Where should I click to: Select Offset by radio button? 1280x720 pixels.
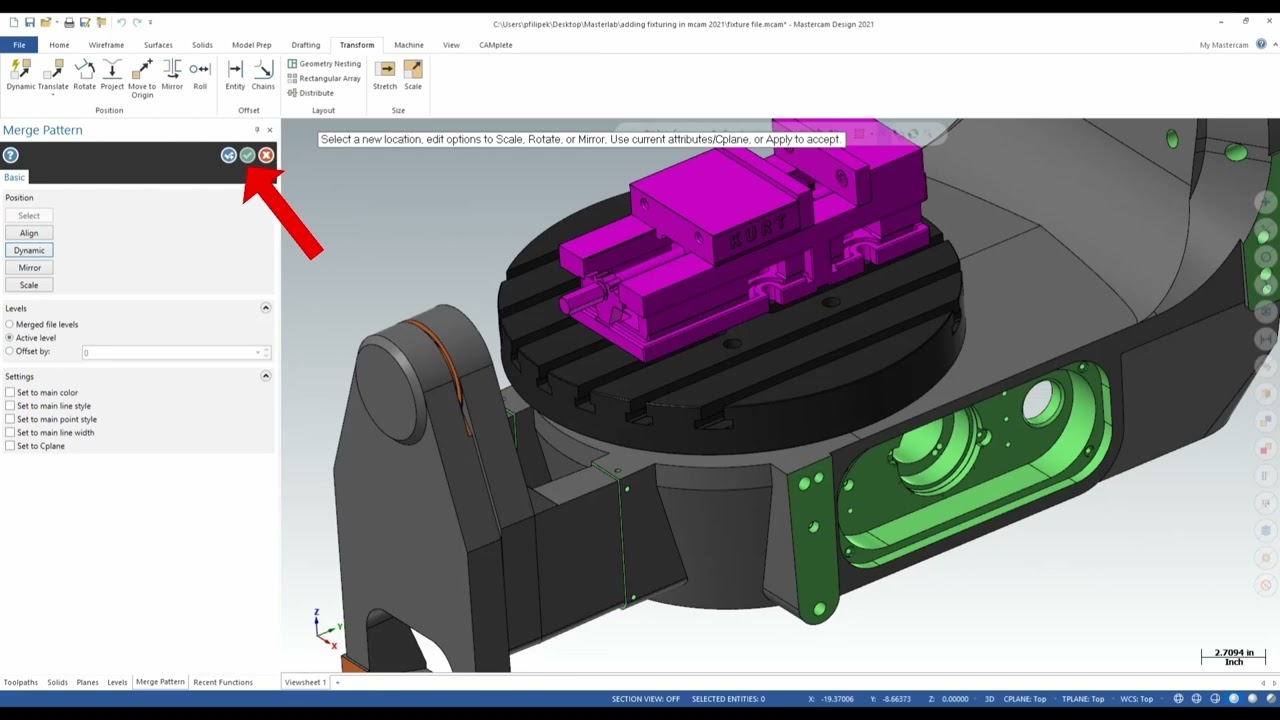[9, 351]
